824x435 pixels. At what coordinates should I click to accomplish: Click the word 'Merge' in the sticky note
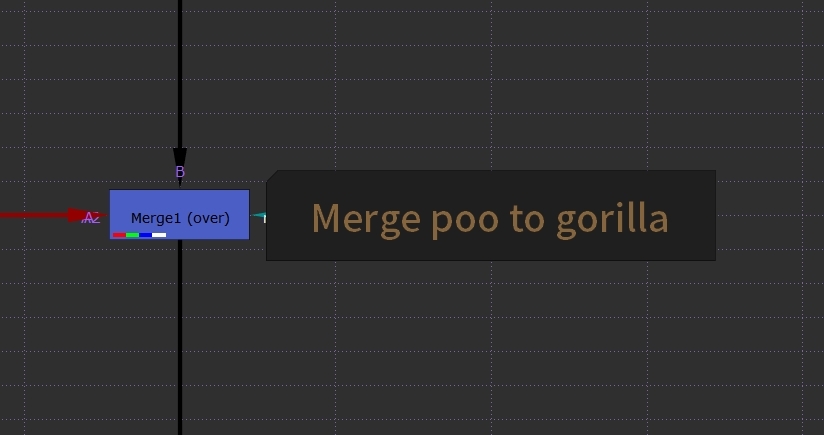click(366, 219)
